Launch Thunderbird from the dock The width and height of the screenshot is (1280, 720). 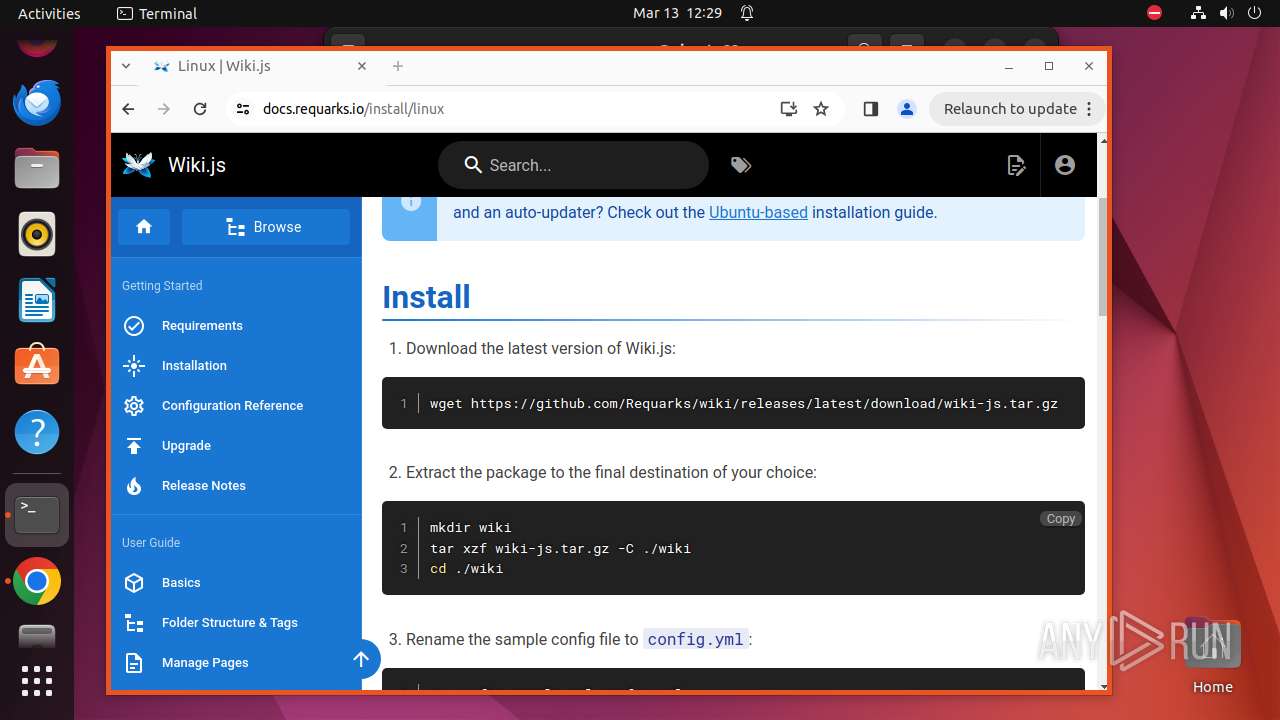click(37, 102)
